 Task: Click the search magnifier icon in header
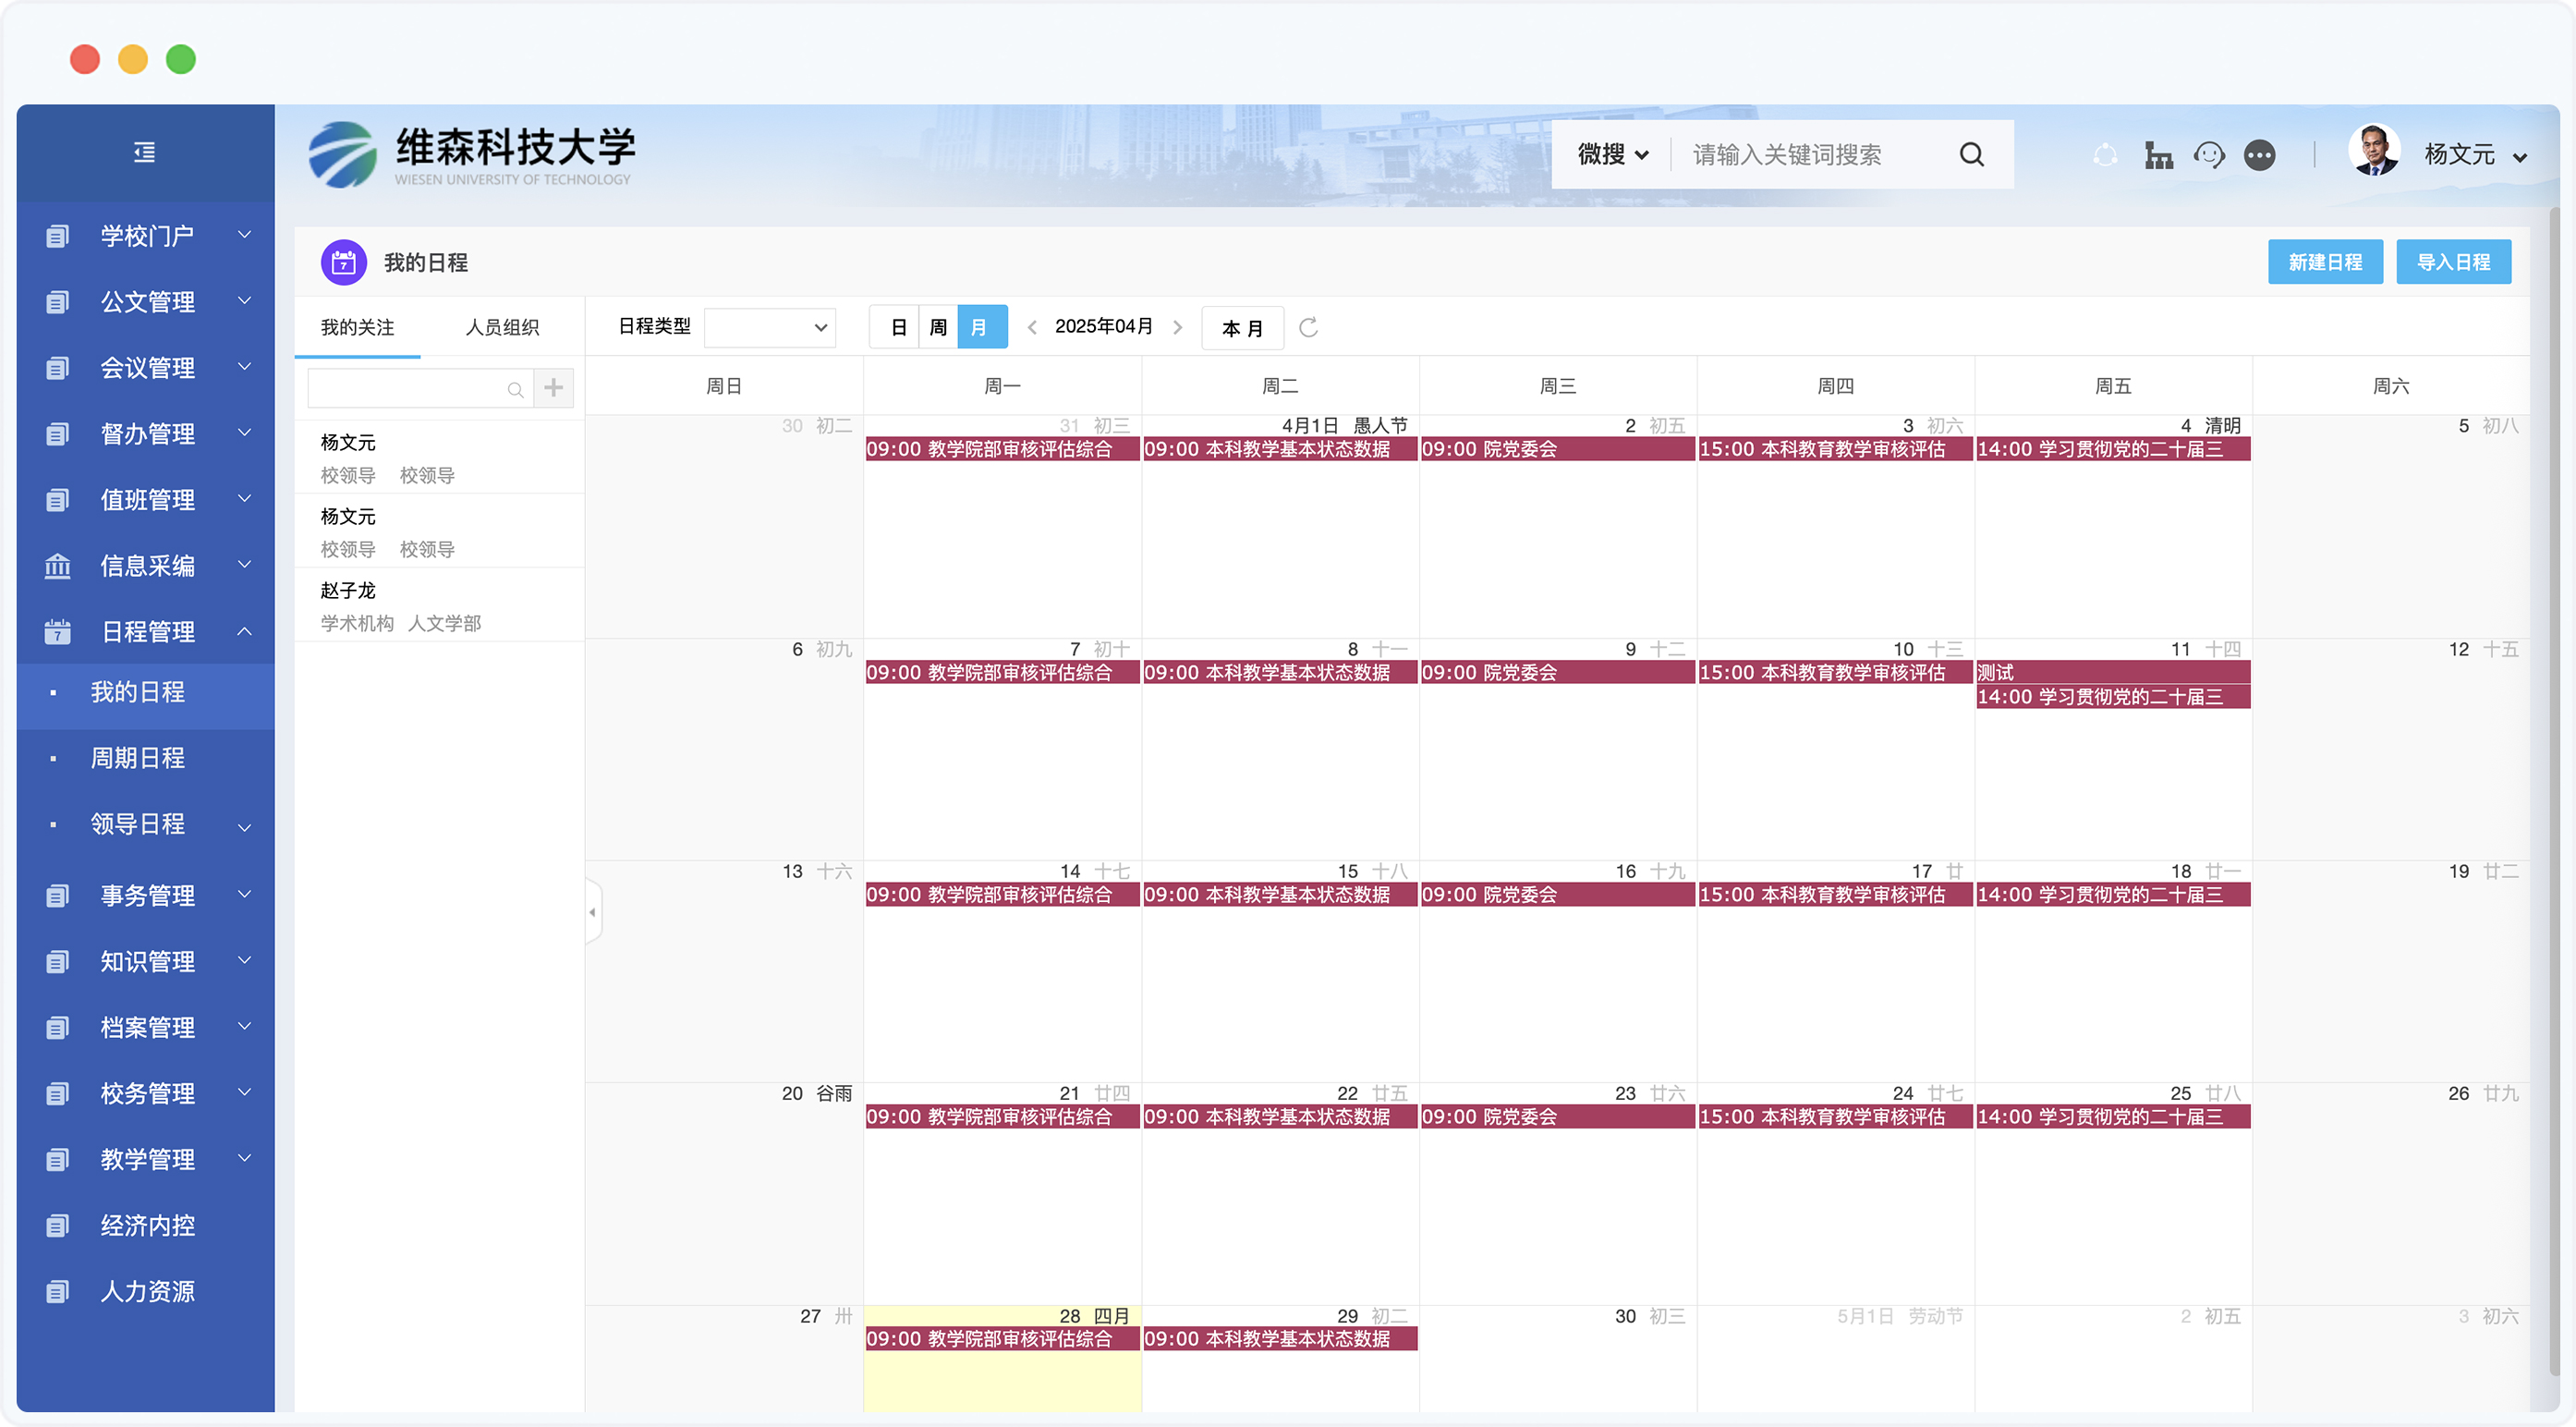tap(1971, 154)
